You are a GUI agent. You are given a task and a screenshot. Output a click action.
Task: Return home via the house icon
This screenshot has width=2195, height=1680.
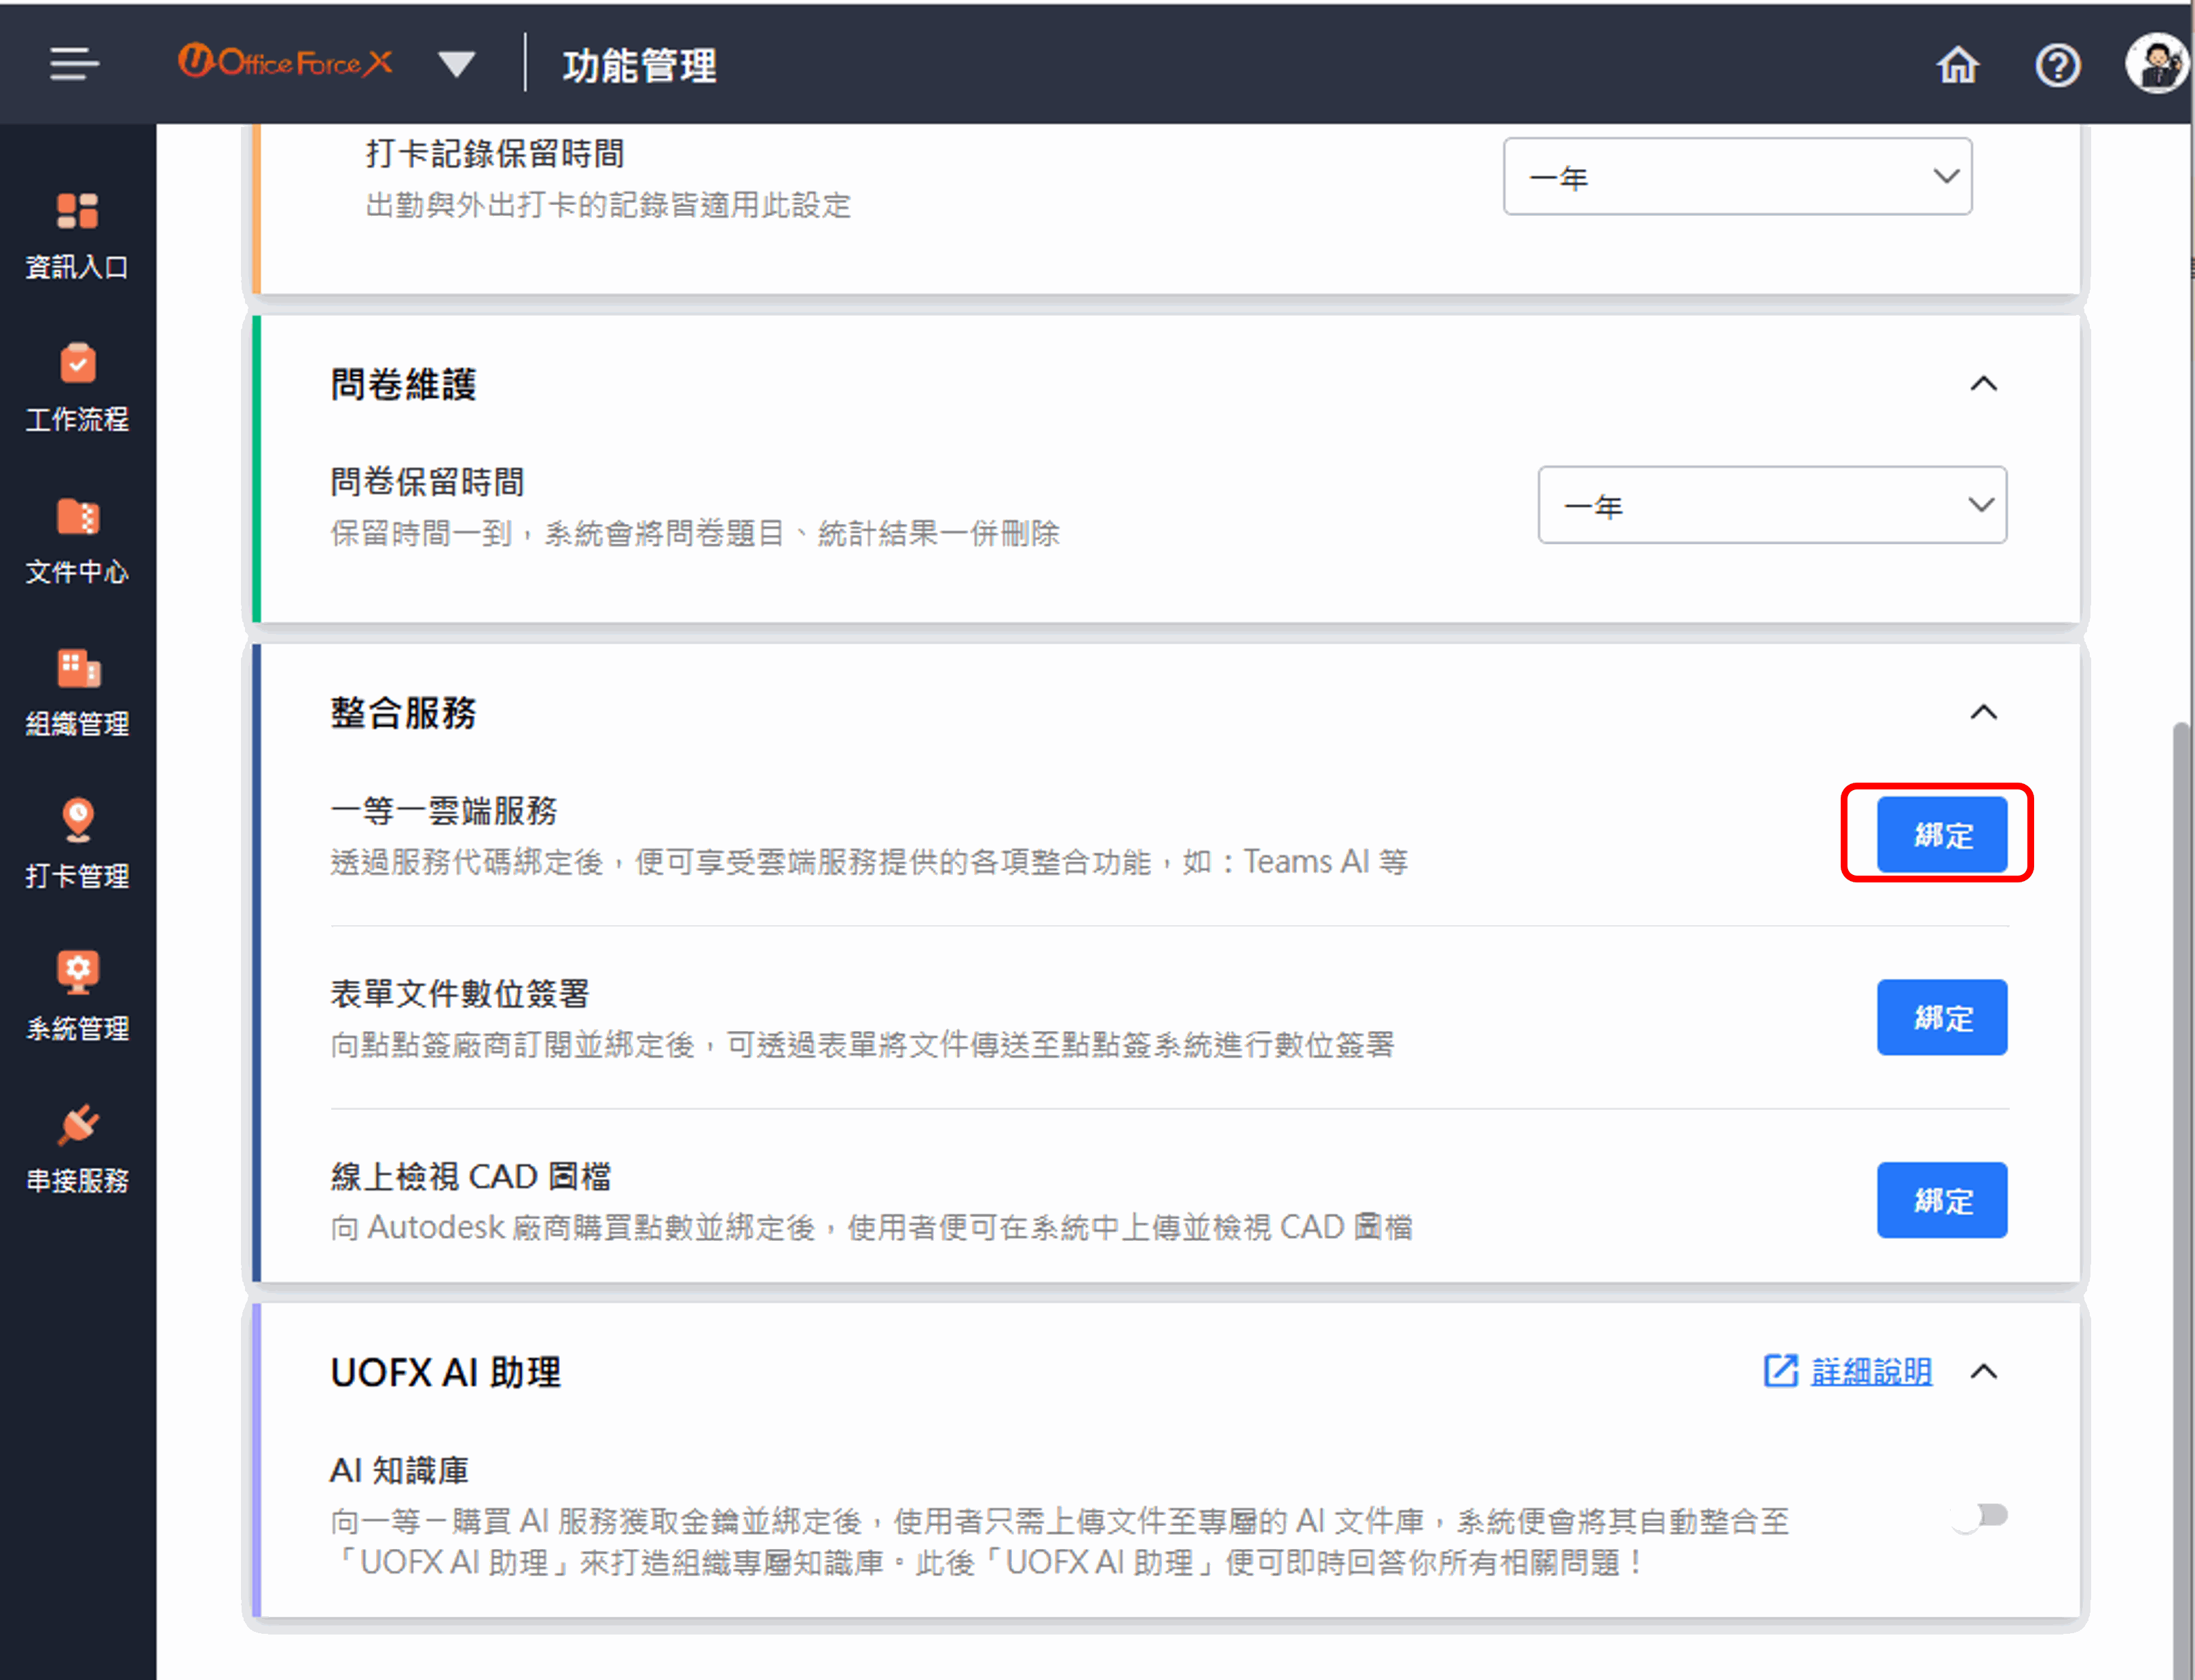1958,64
